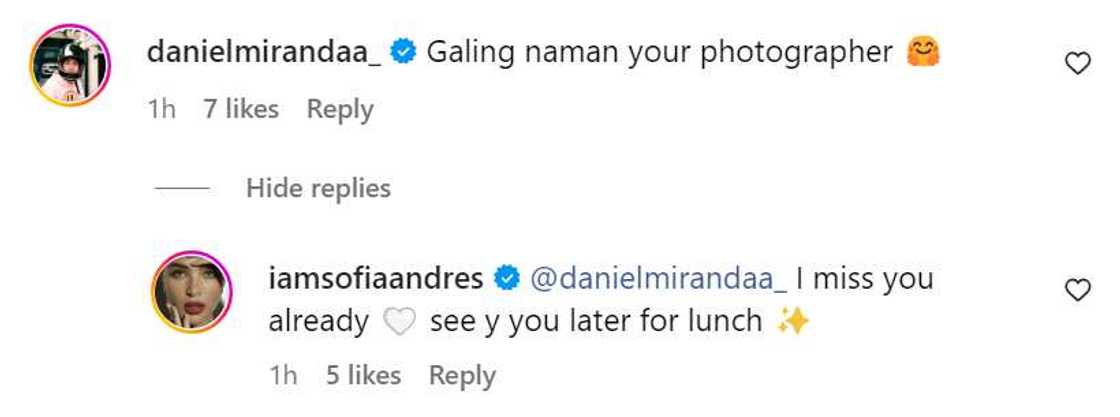The image size is (1120, 417).
Task: Reply to iamsofiaandres's lunch comment
Action: coord(462,375)
